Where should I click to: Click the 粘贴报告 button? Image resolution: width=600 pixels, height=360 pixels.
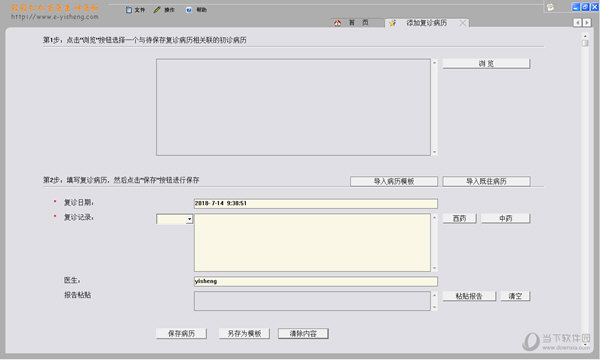pyautogui.click(x=469, y=296)
